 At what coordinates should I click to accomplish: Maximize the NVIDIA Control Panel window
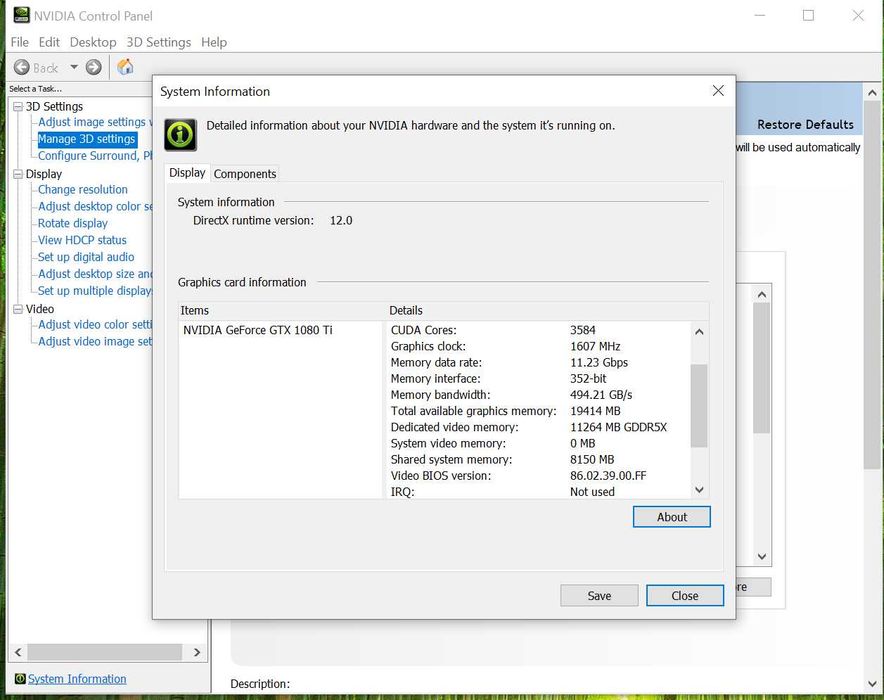808,15
